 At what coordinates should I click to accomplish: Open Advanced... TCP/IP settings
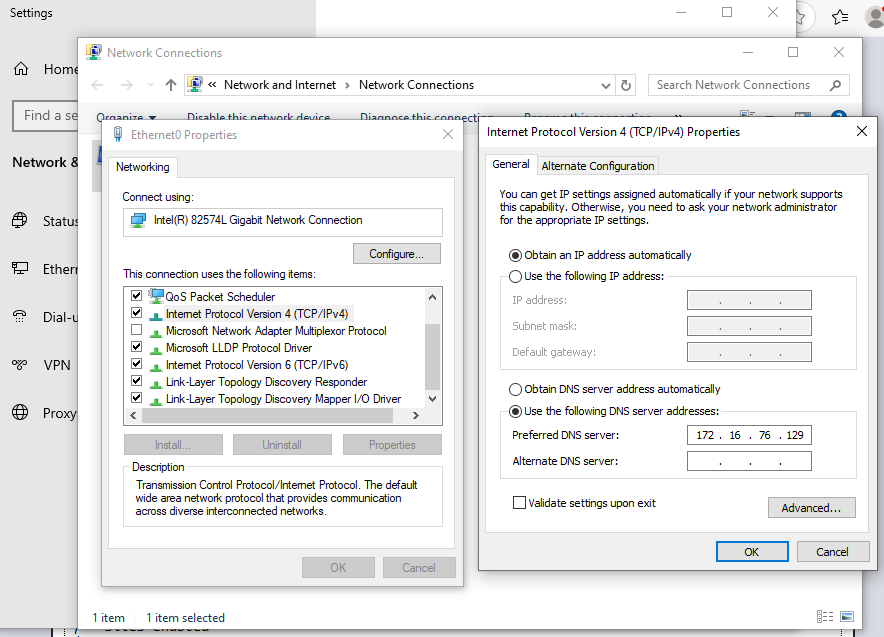811,507
